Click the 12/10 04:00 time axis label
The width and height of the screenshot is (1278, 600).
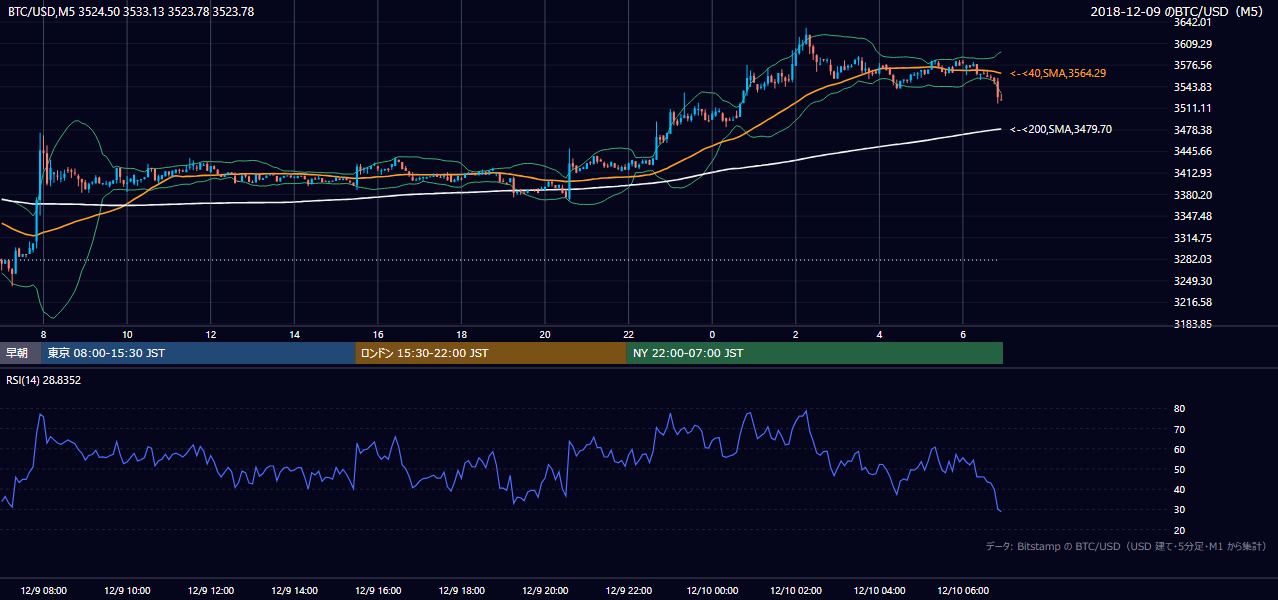pyautogui.click(x=879, y=591)
